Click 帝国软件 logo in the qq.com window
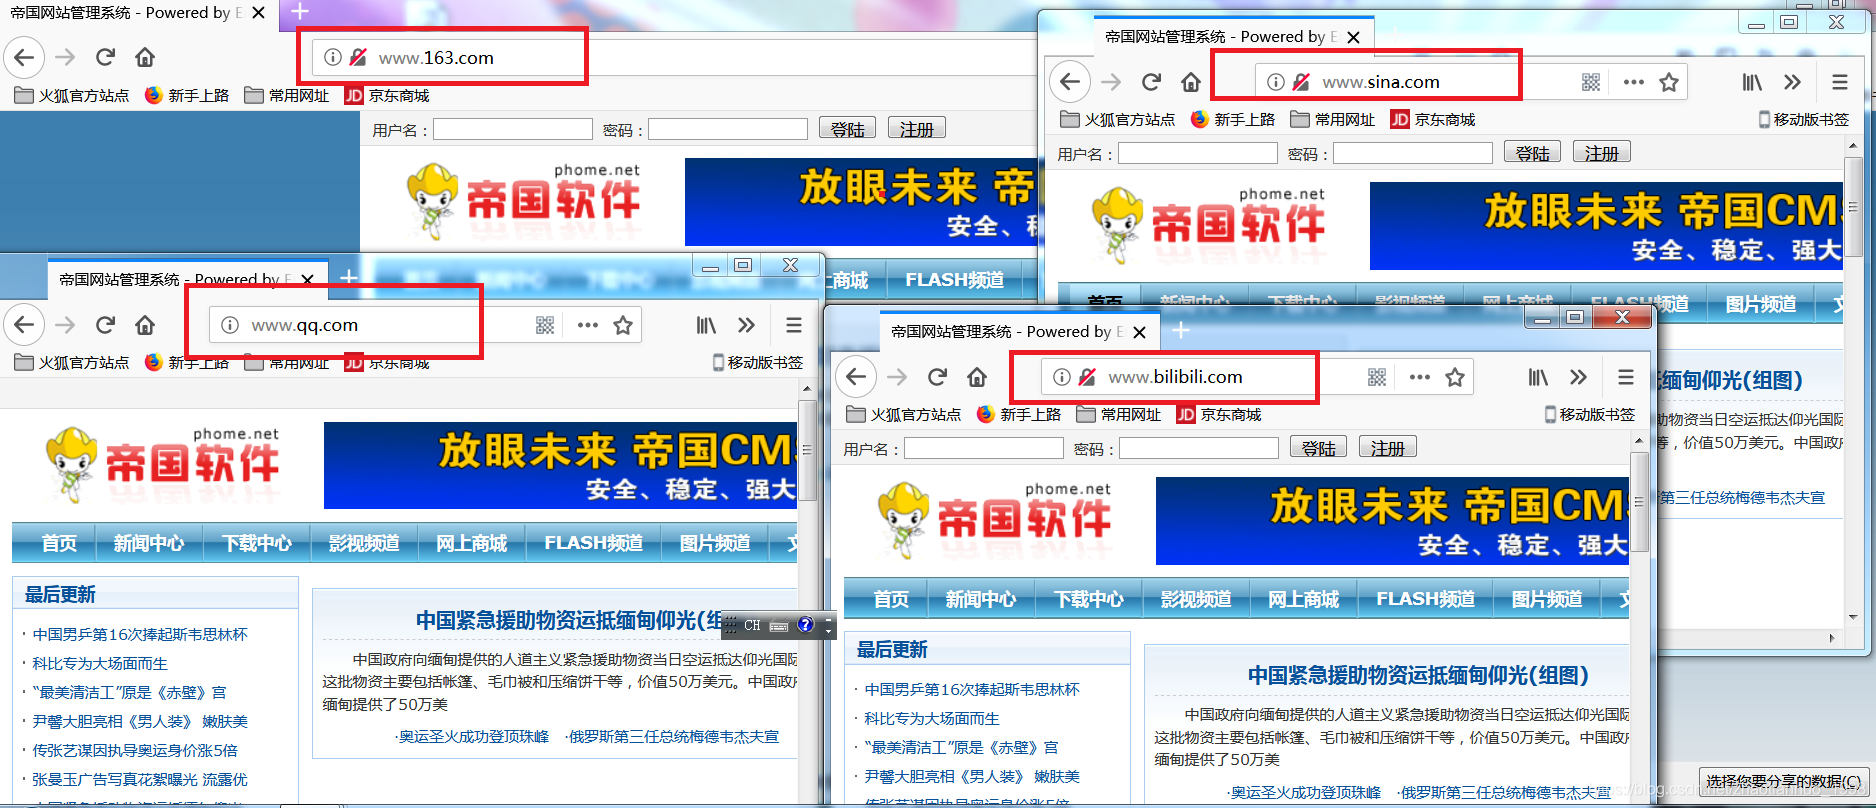This screenshot has height=808, width=1876. pos(163,463)
